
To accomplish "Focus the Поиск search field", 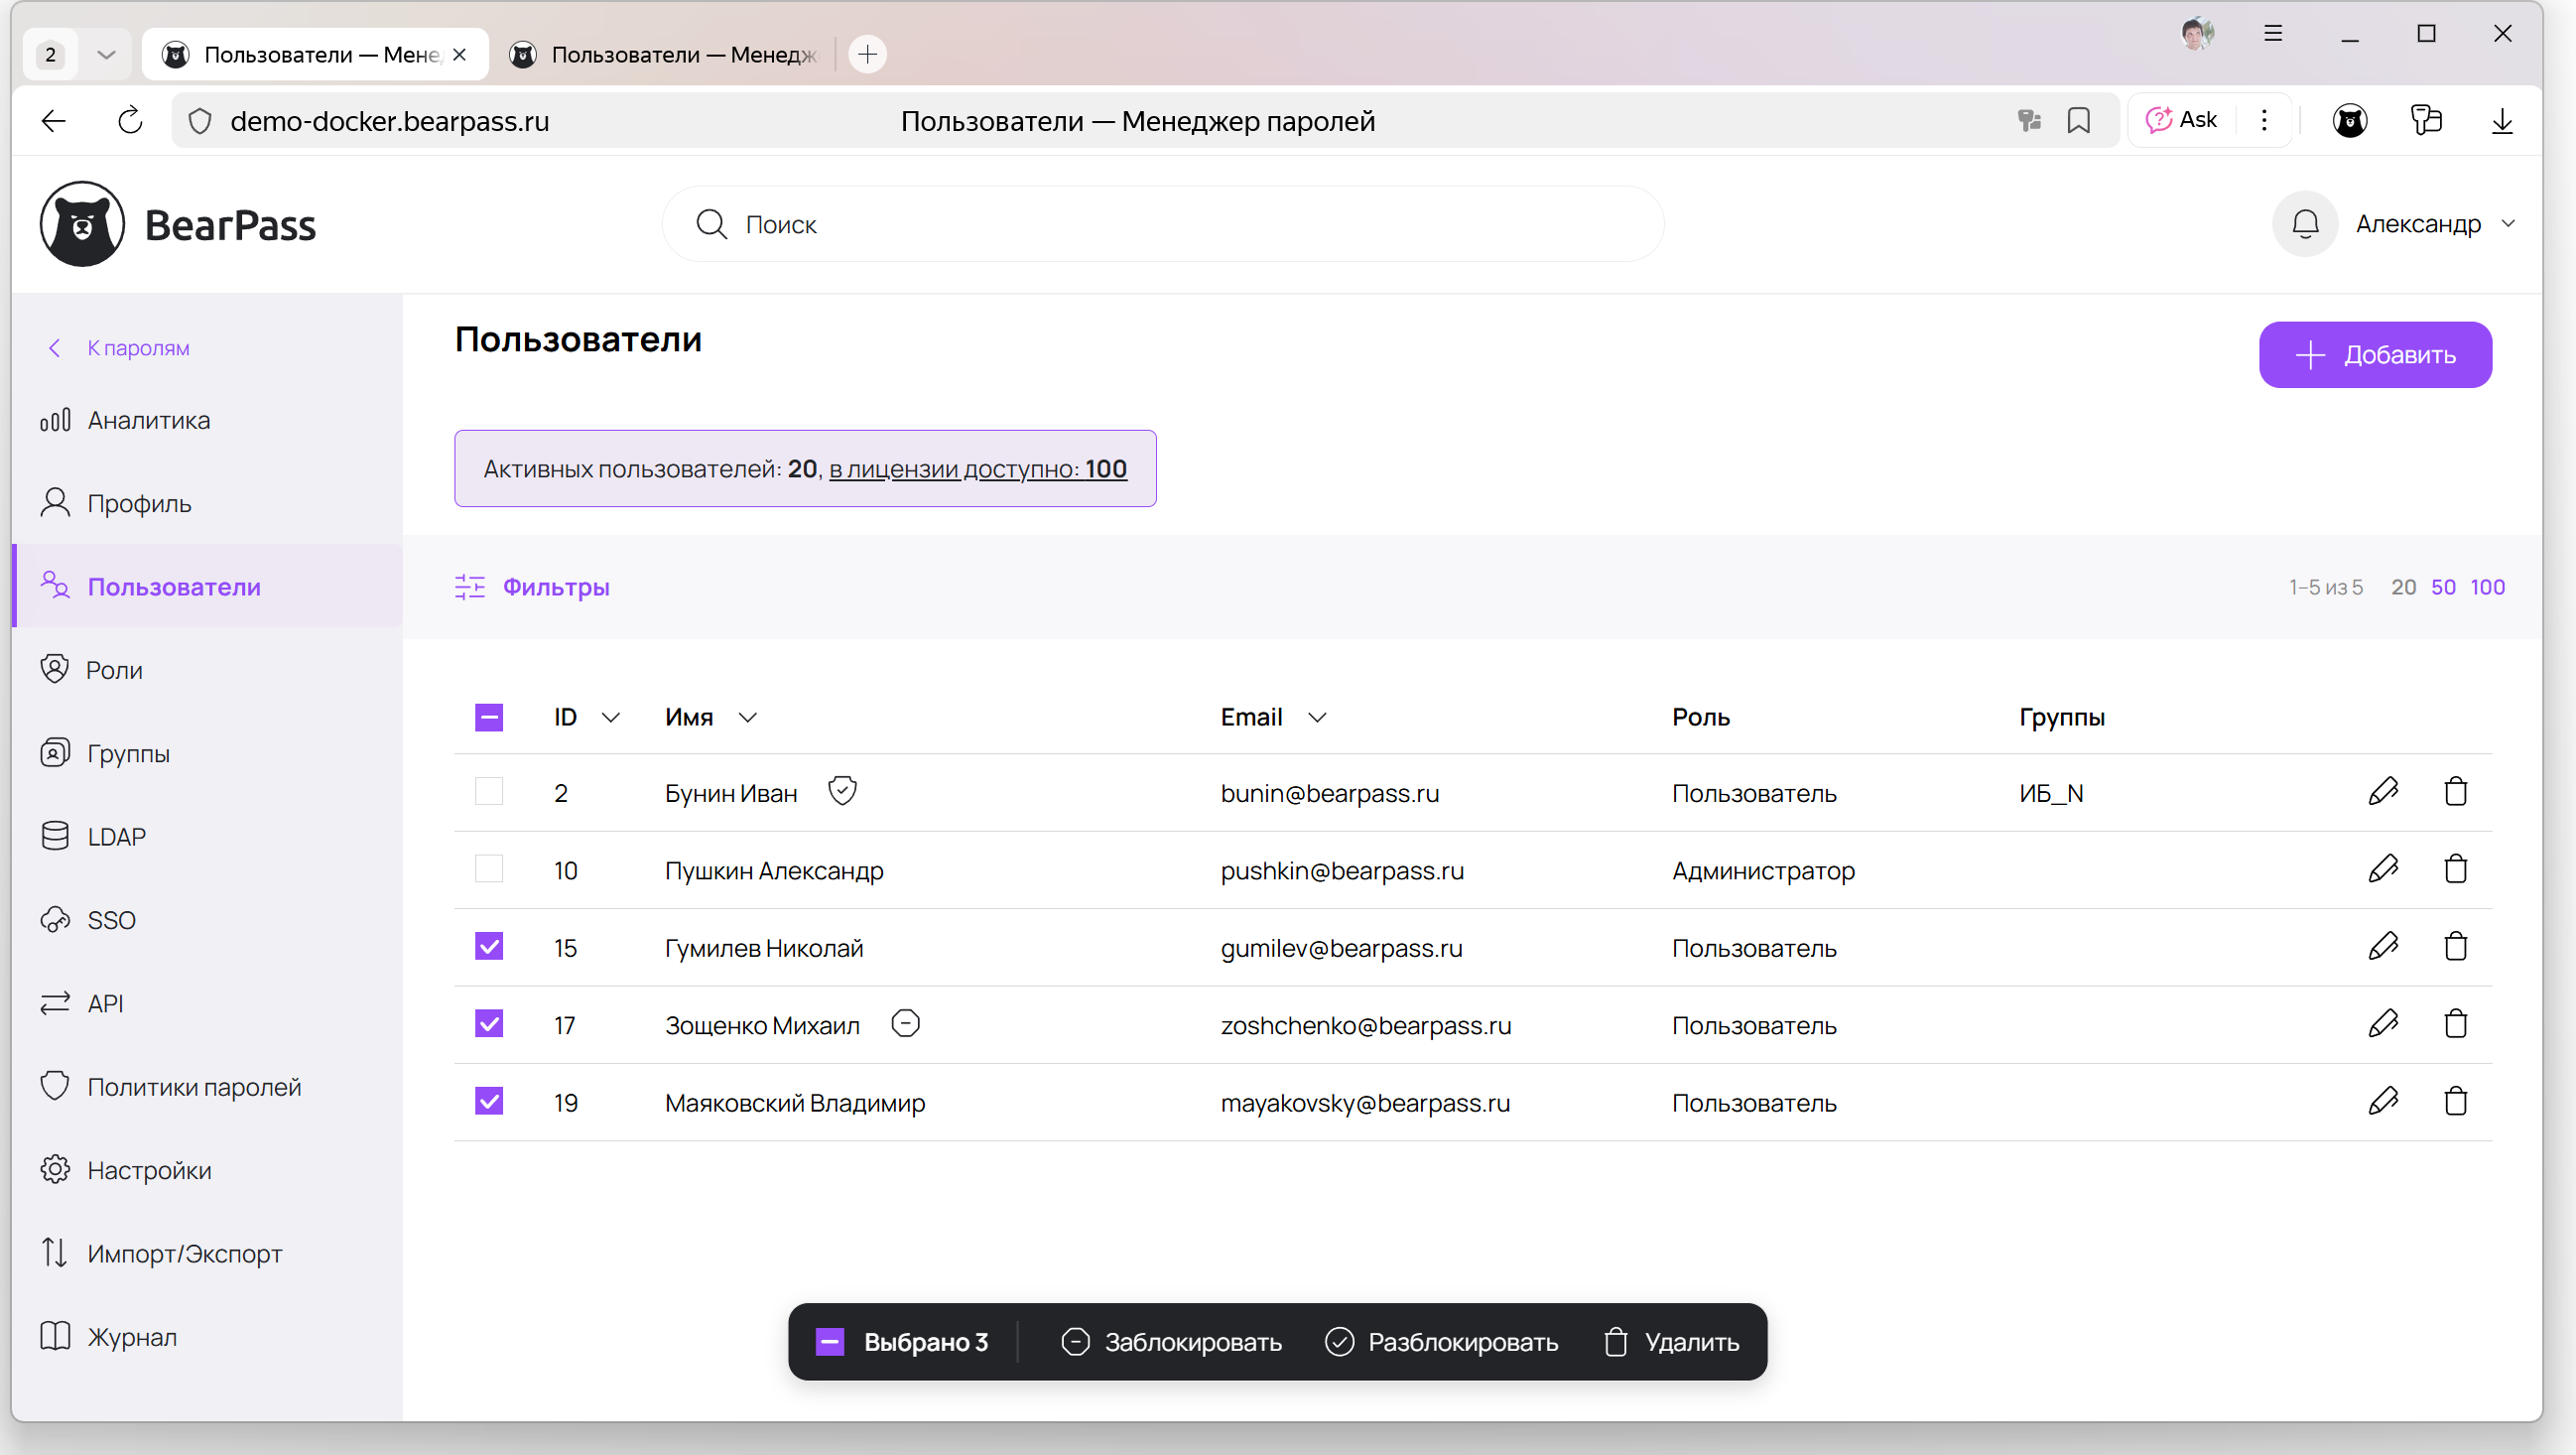I will [1160, 224].
